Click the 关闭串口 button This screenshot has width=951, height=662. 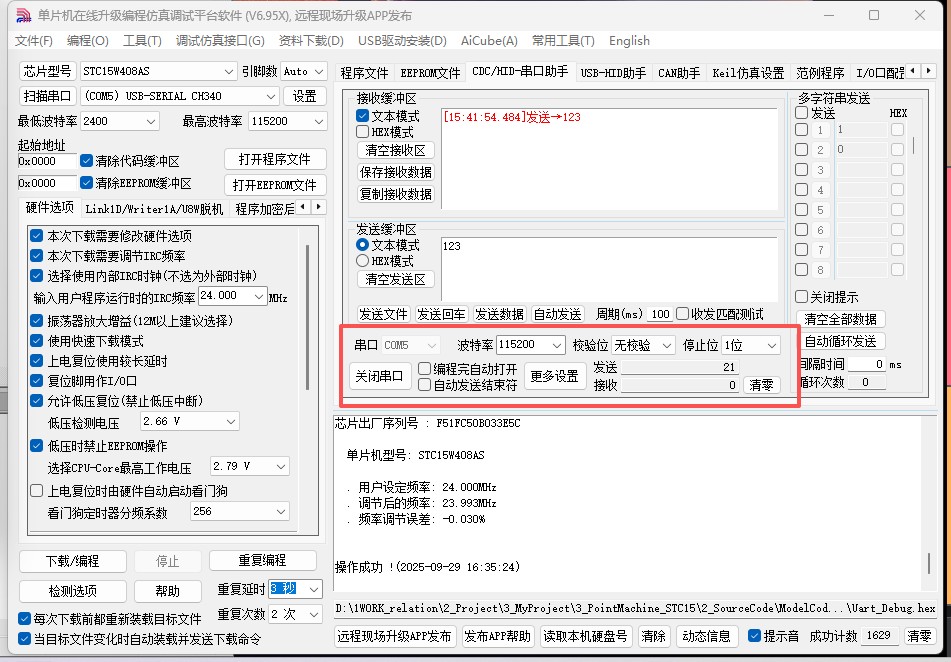(380, 377)
